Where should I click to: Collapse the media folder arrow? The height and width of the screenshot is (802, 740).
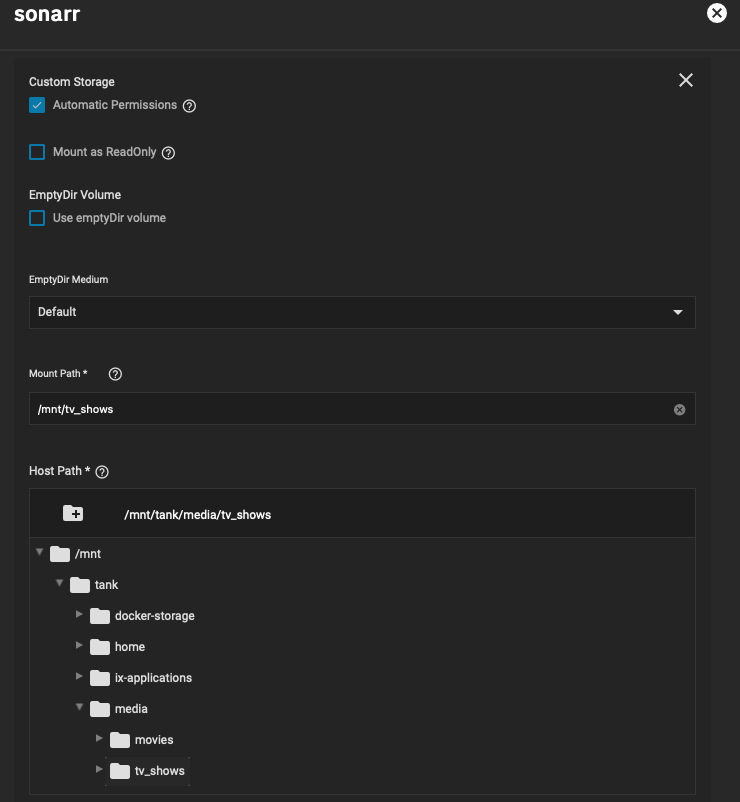point(79,707)
